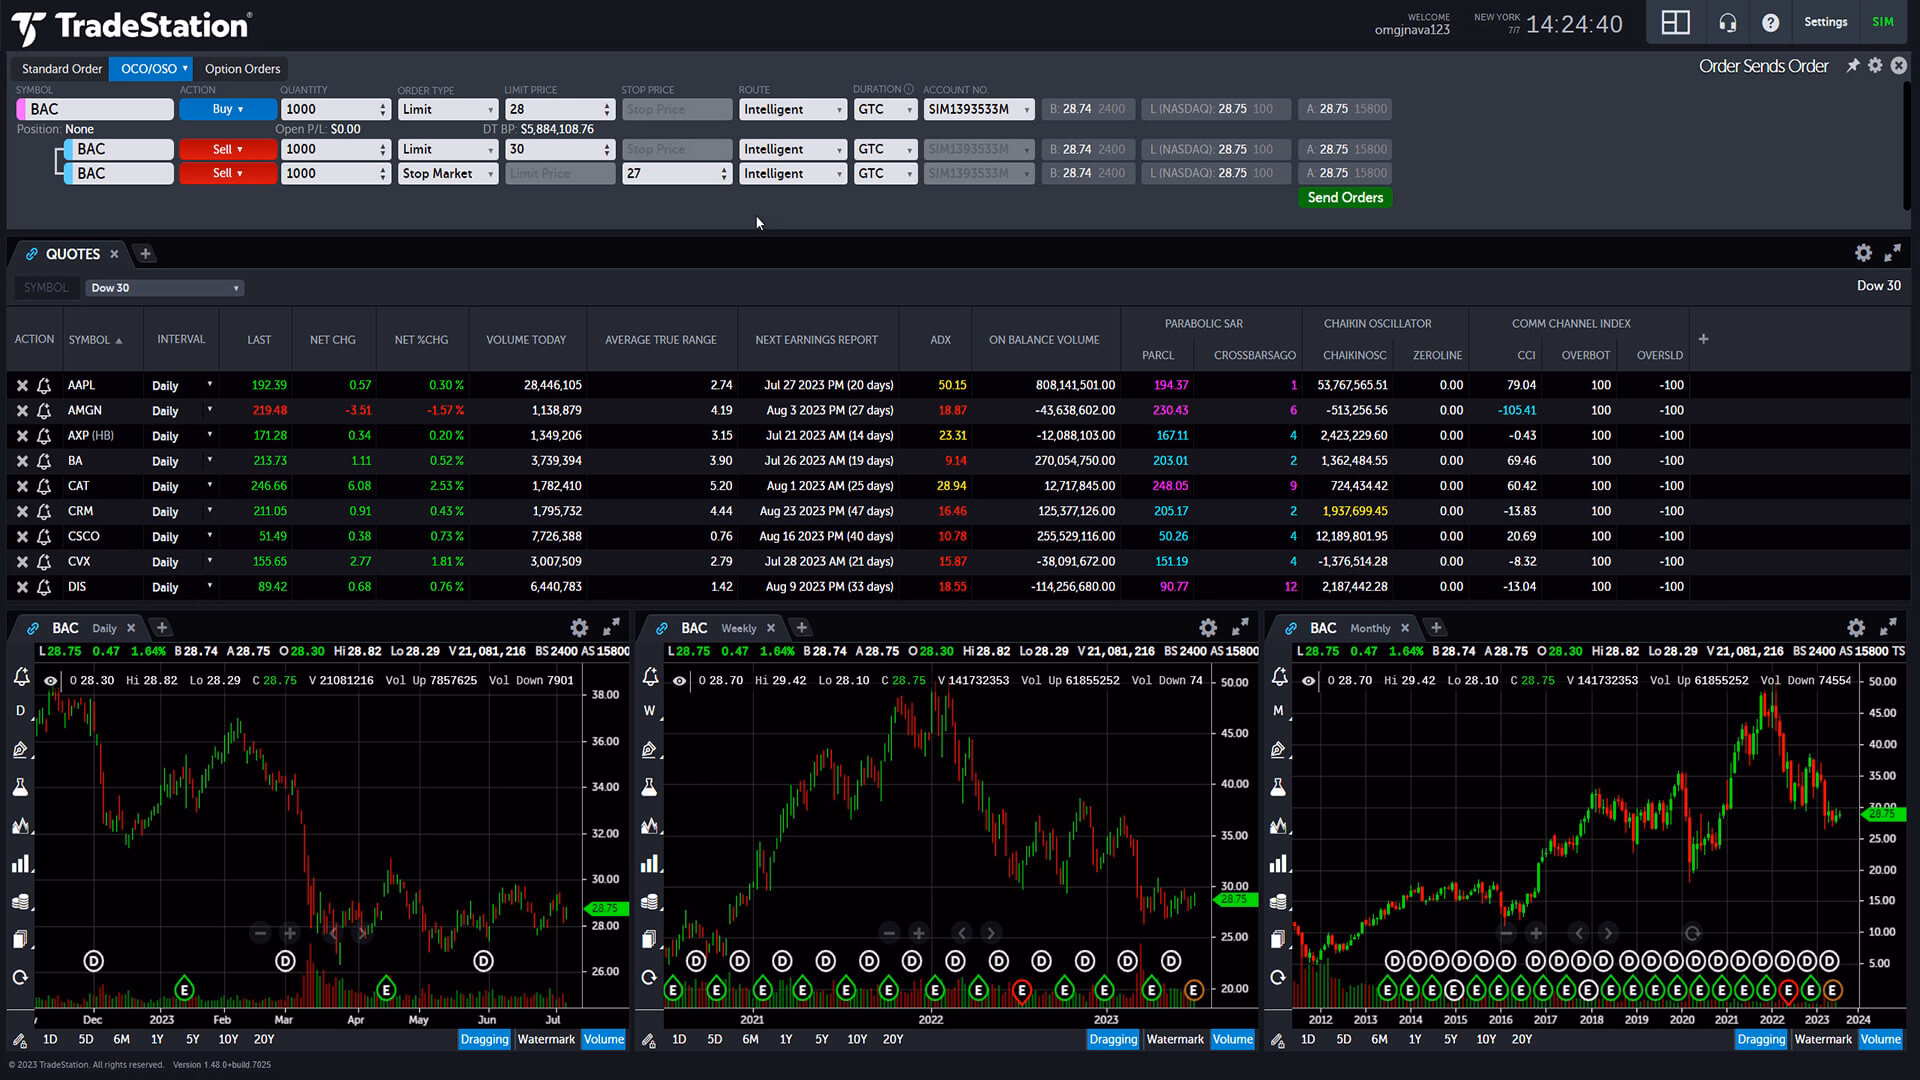Click the Help question mark icon
The width and height of the screenshot is (1920, 1080).
point(1771,22)
